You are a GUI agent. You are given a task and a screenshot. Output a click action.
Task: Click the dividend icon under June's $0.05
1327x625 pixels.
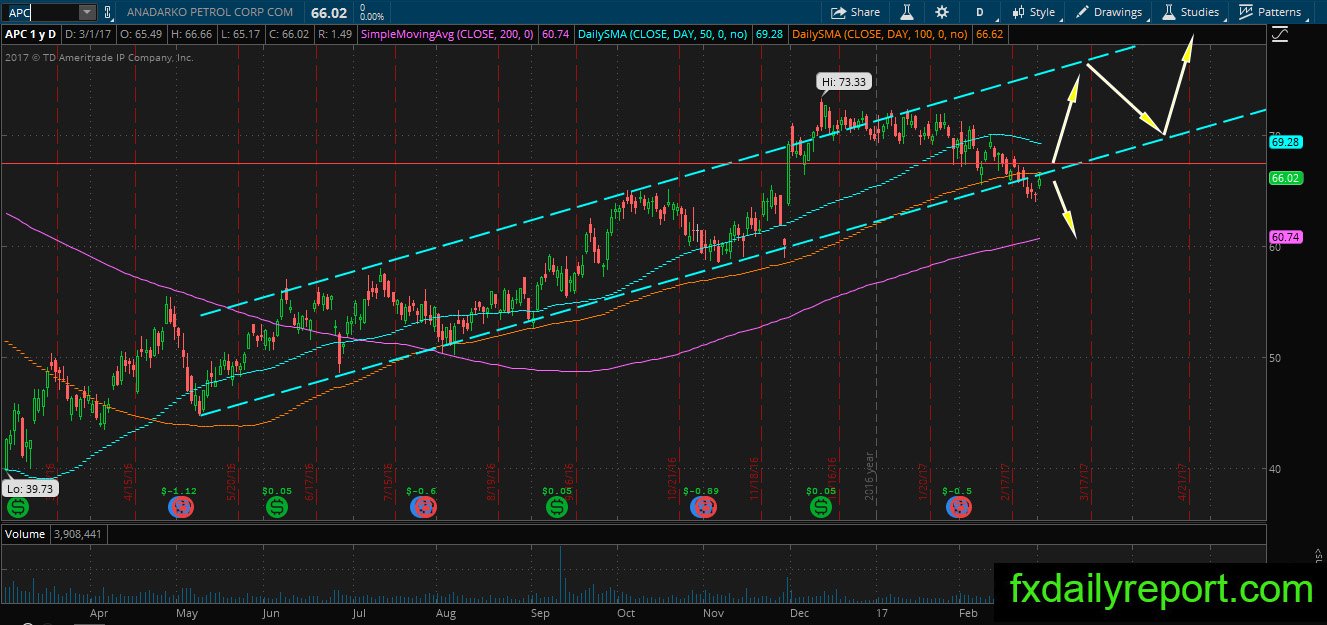pyautogui.click(x=277, y=507)
